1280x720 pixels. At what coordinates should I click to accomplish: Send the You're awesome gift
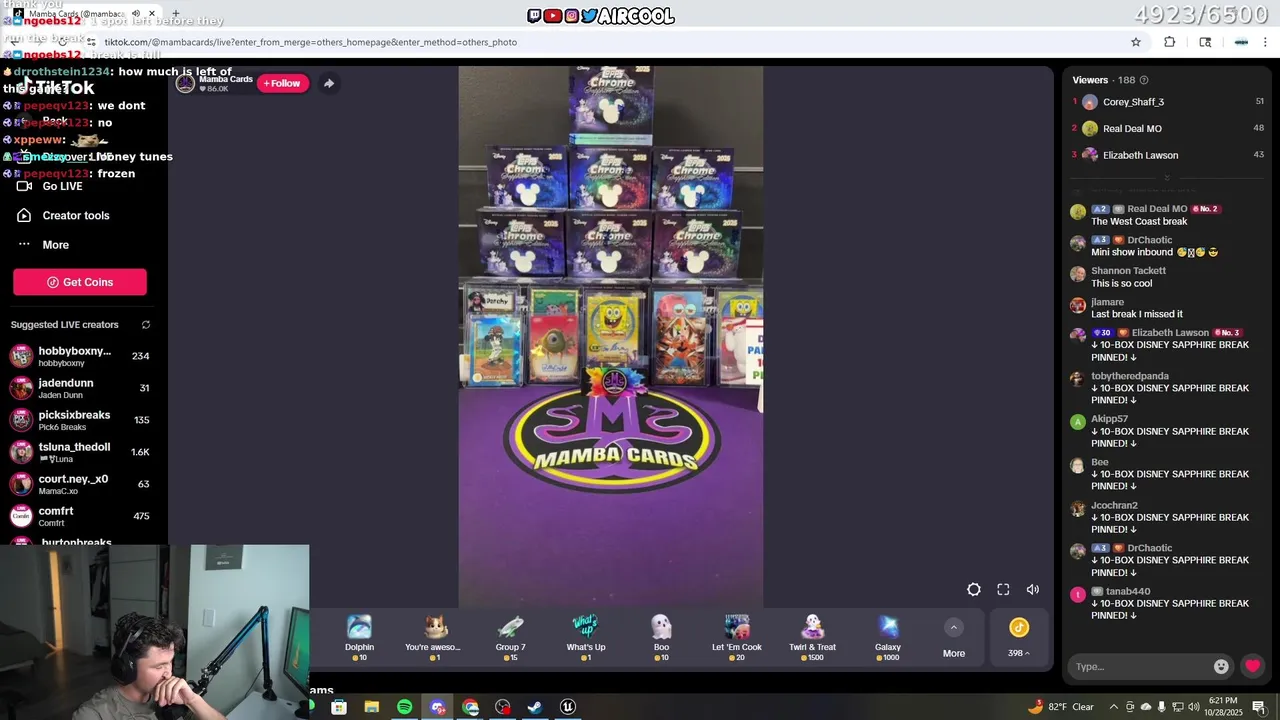tap(433, 637)
